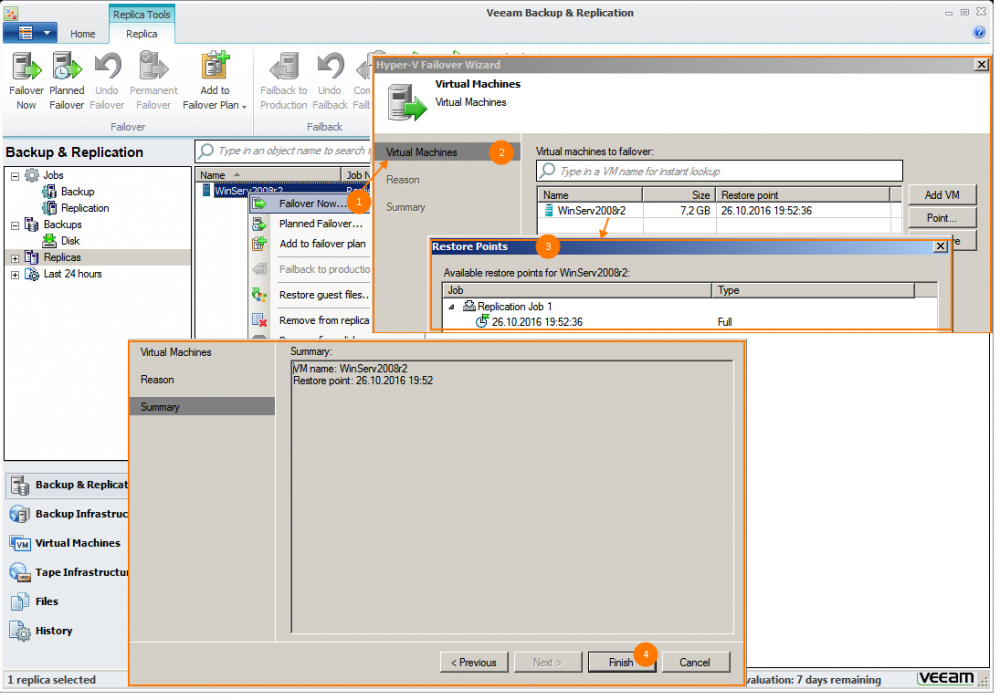Click the Failback to Production ribbon icon

pos(284,67)
